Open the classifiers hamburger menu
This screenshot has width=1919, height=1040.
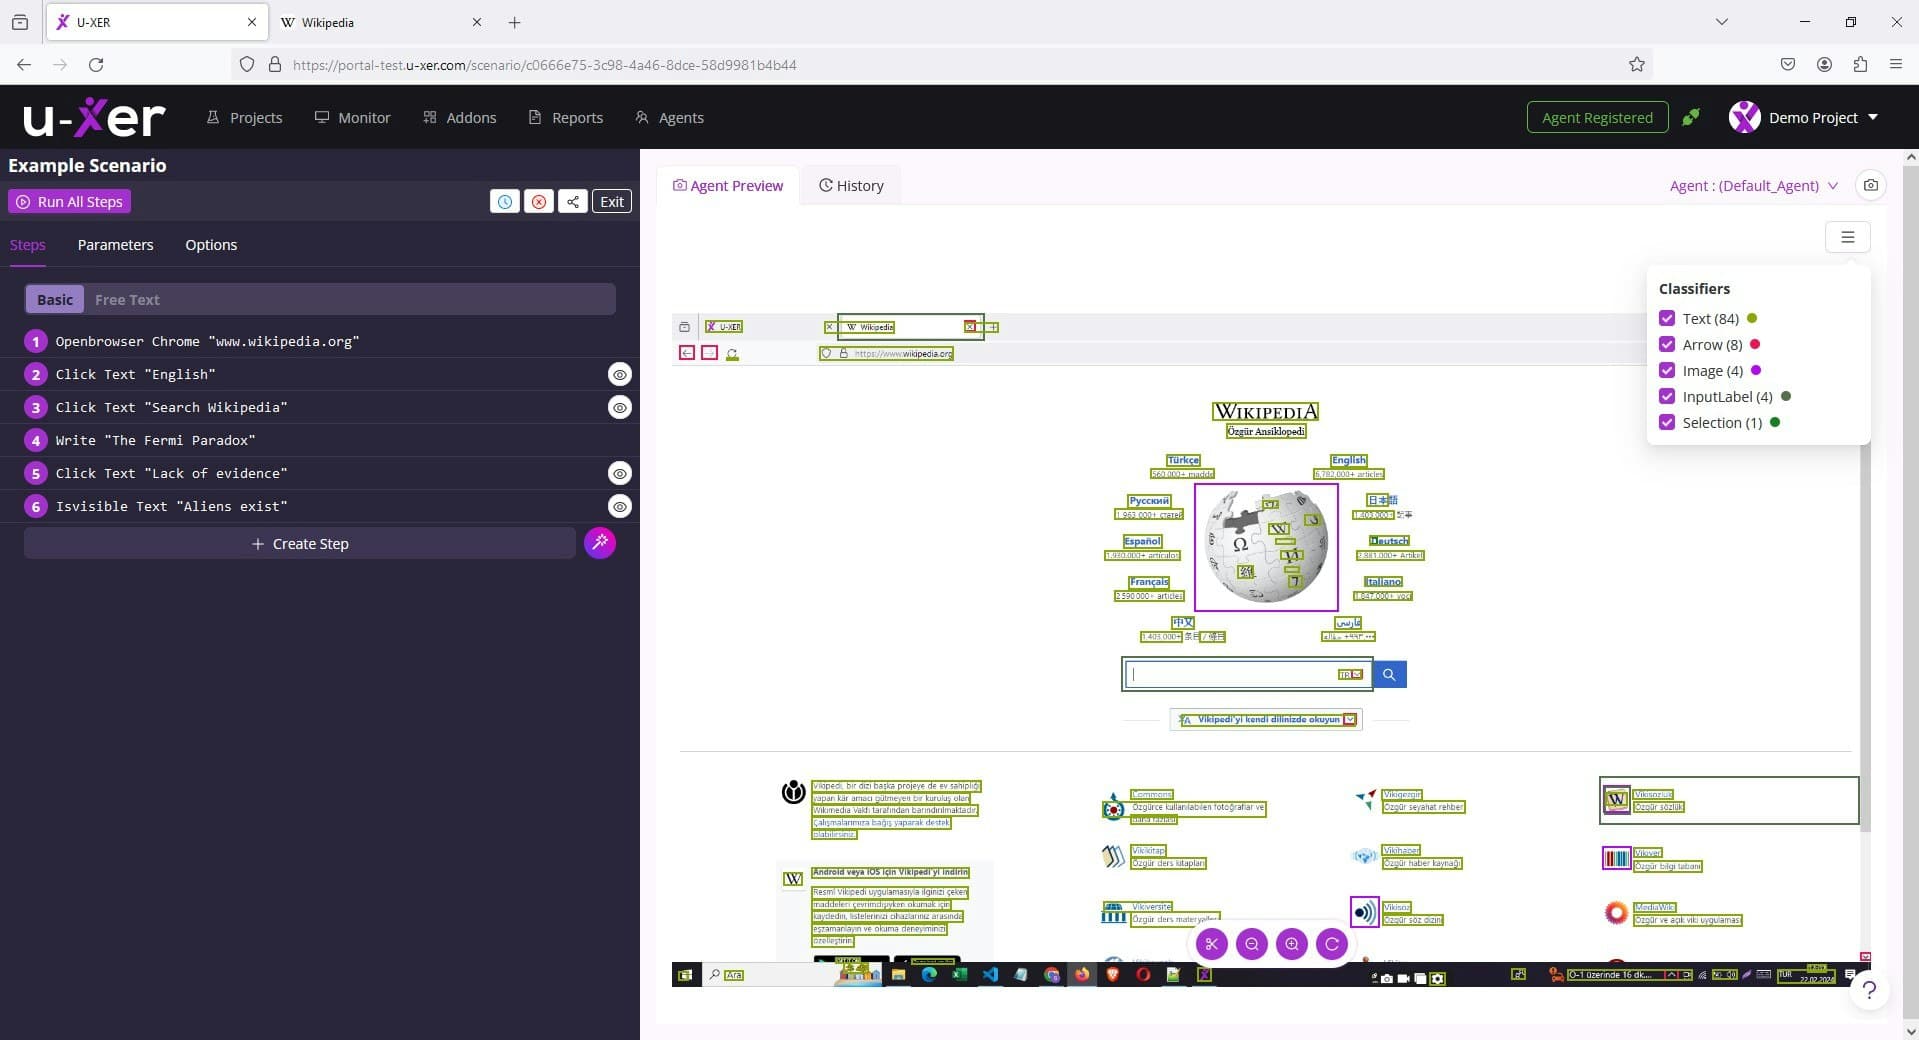tap(1847, 237)
